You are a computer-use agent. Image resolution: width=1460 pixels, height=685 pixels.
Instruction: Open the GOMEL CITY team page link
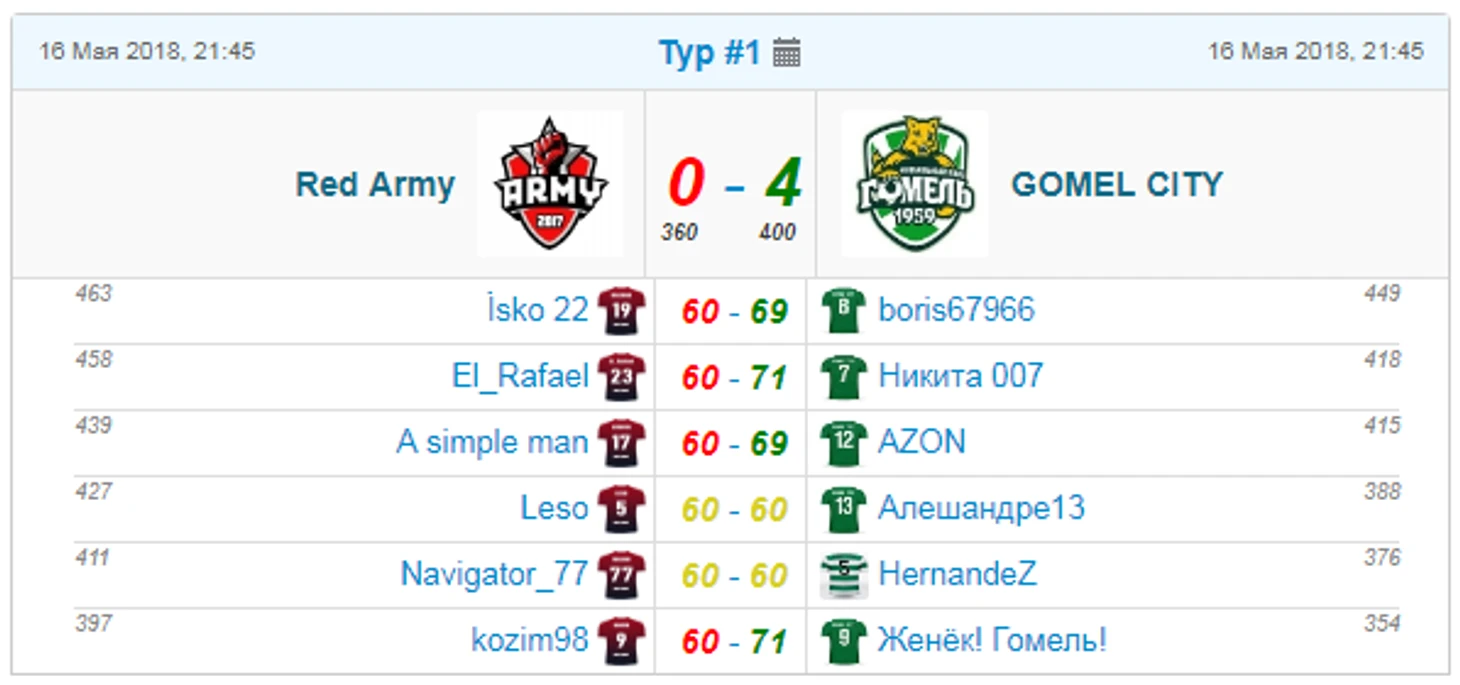coord(1117,184)
